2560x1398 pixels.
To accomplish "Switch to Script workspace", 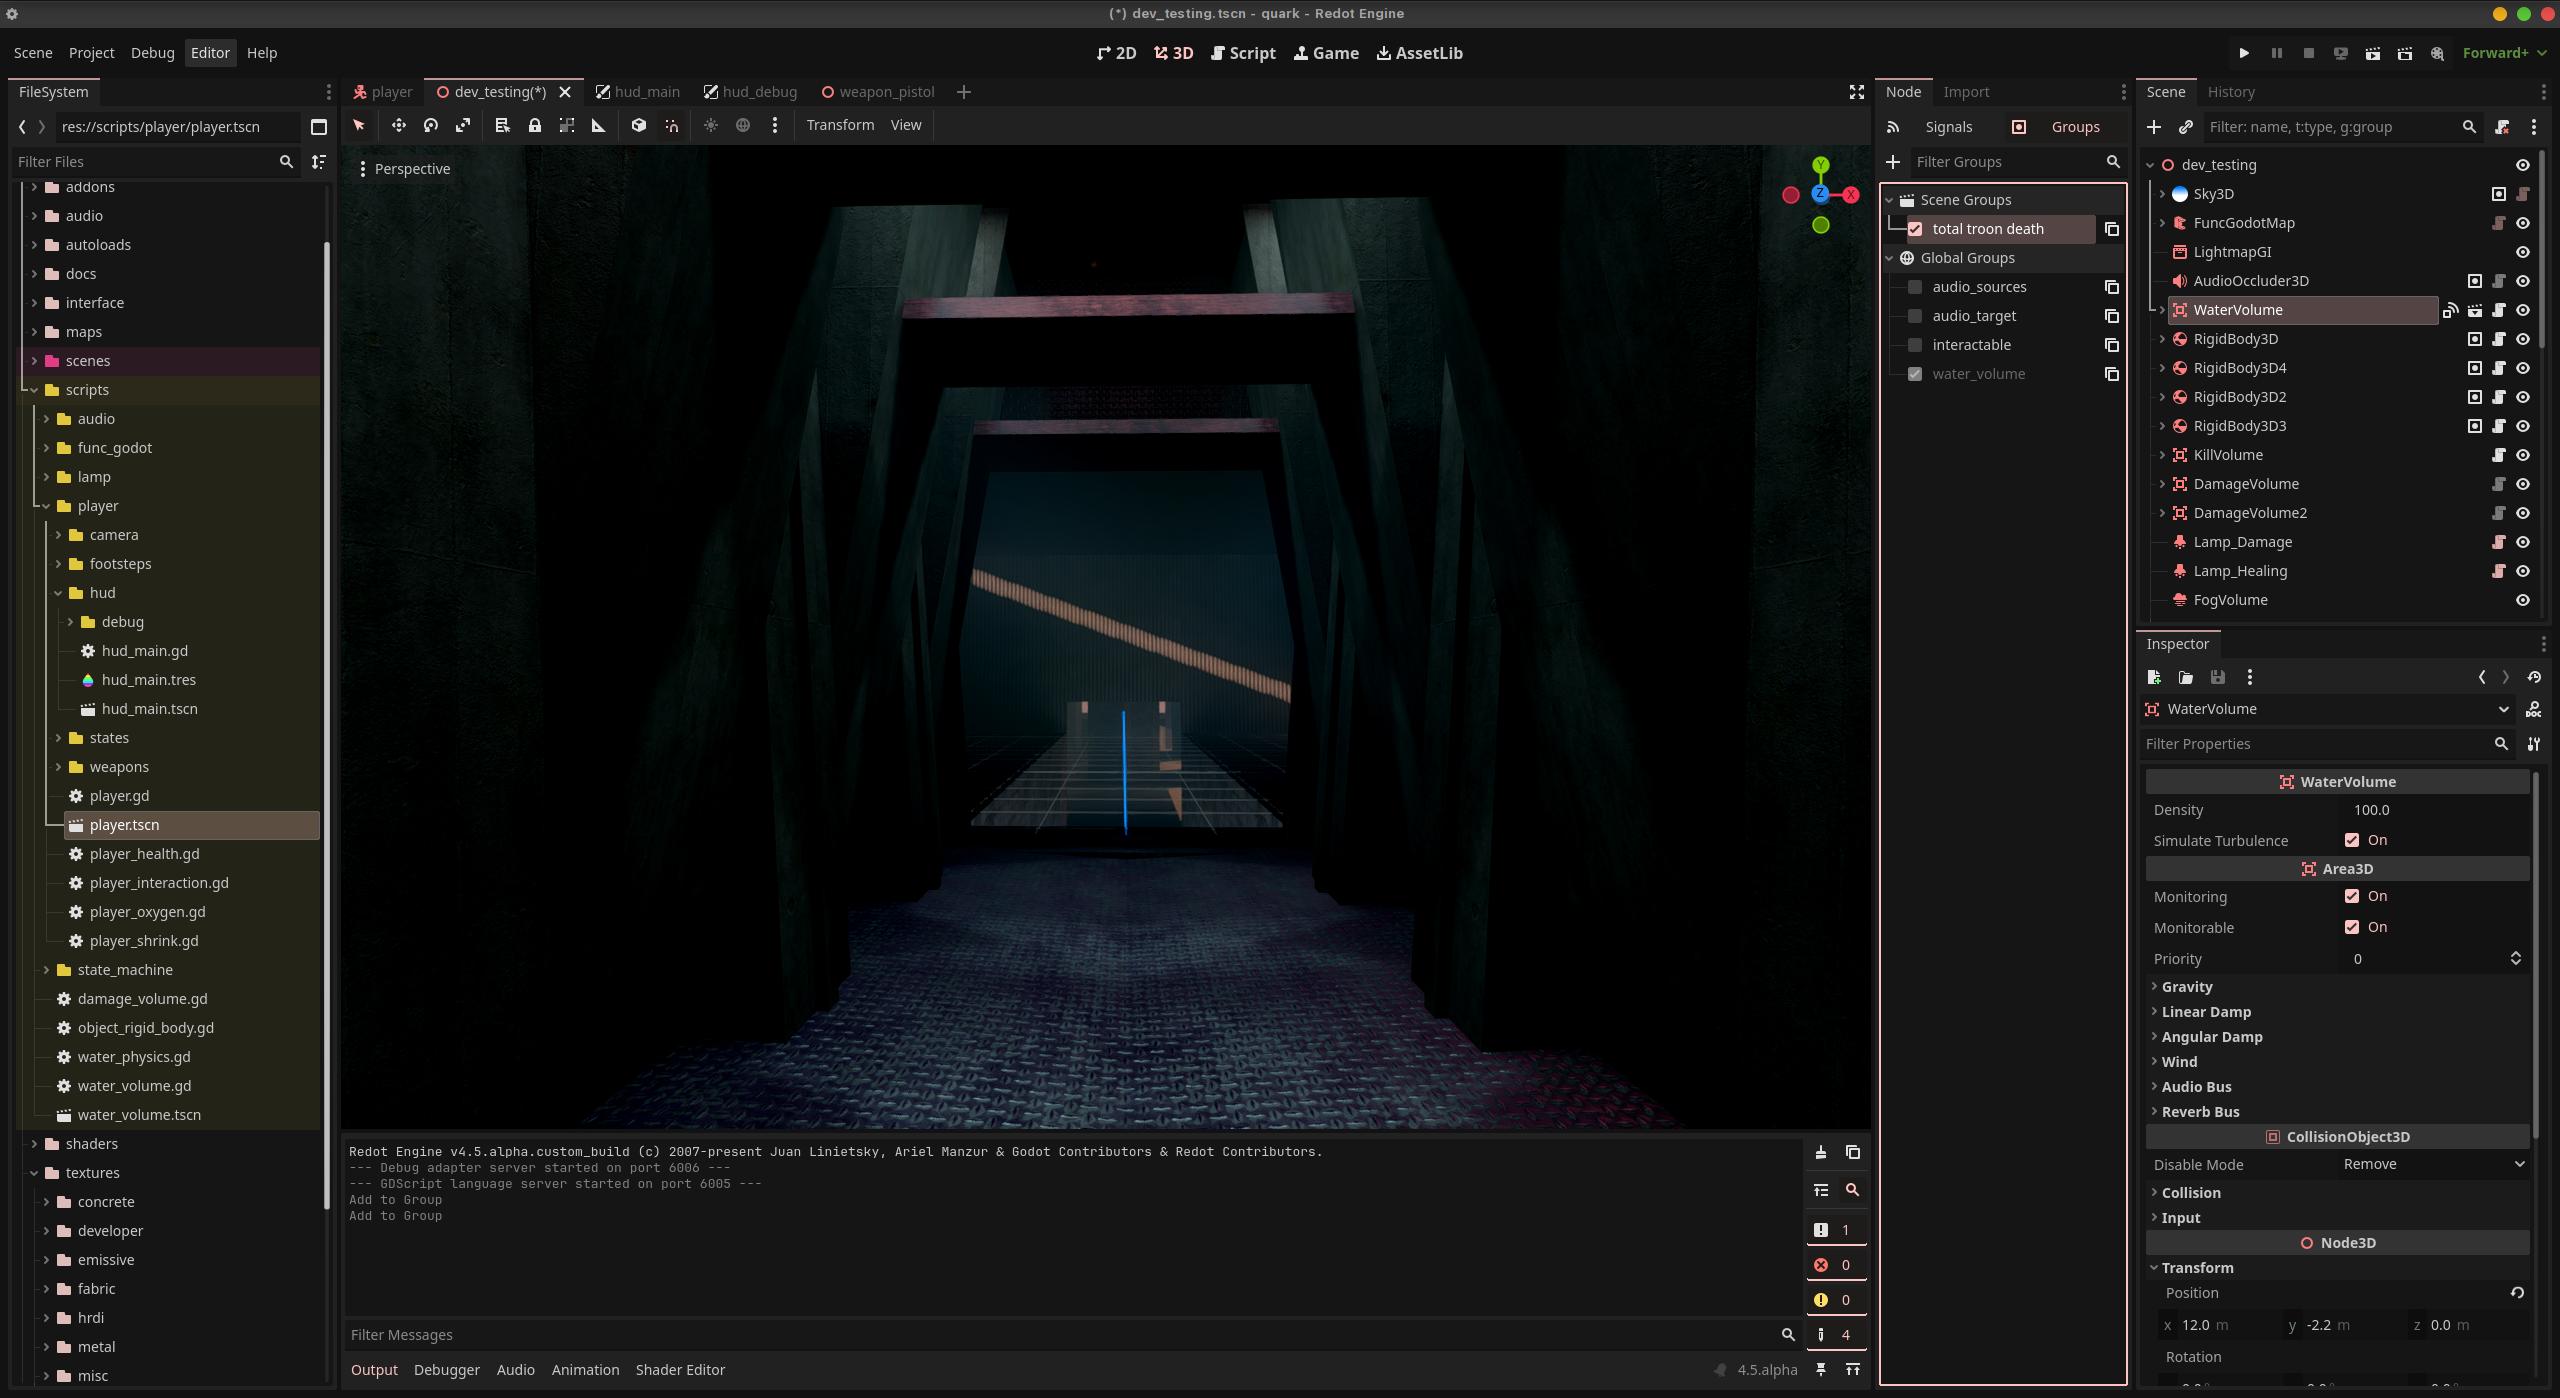I will 1243,53.
